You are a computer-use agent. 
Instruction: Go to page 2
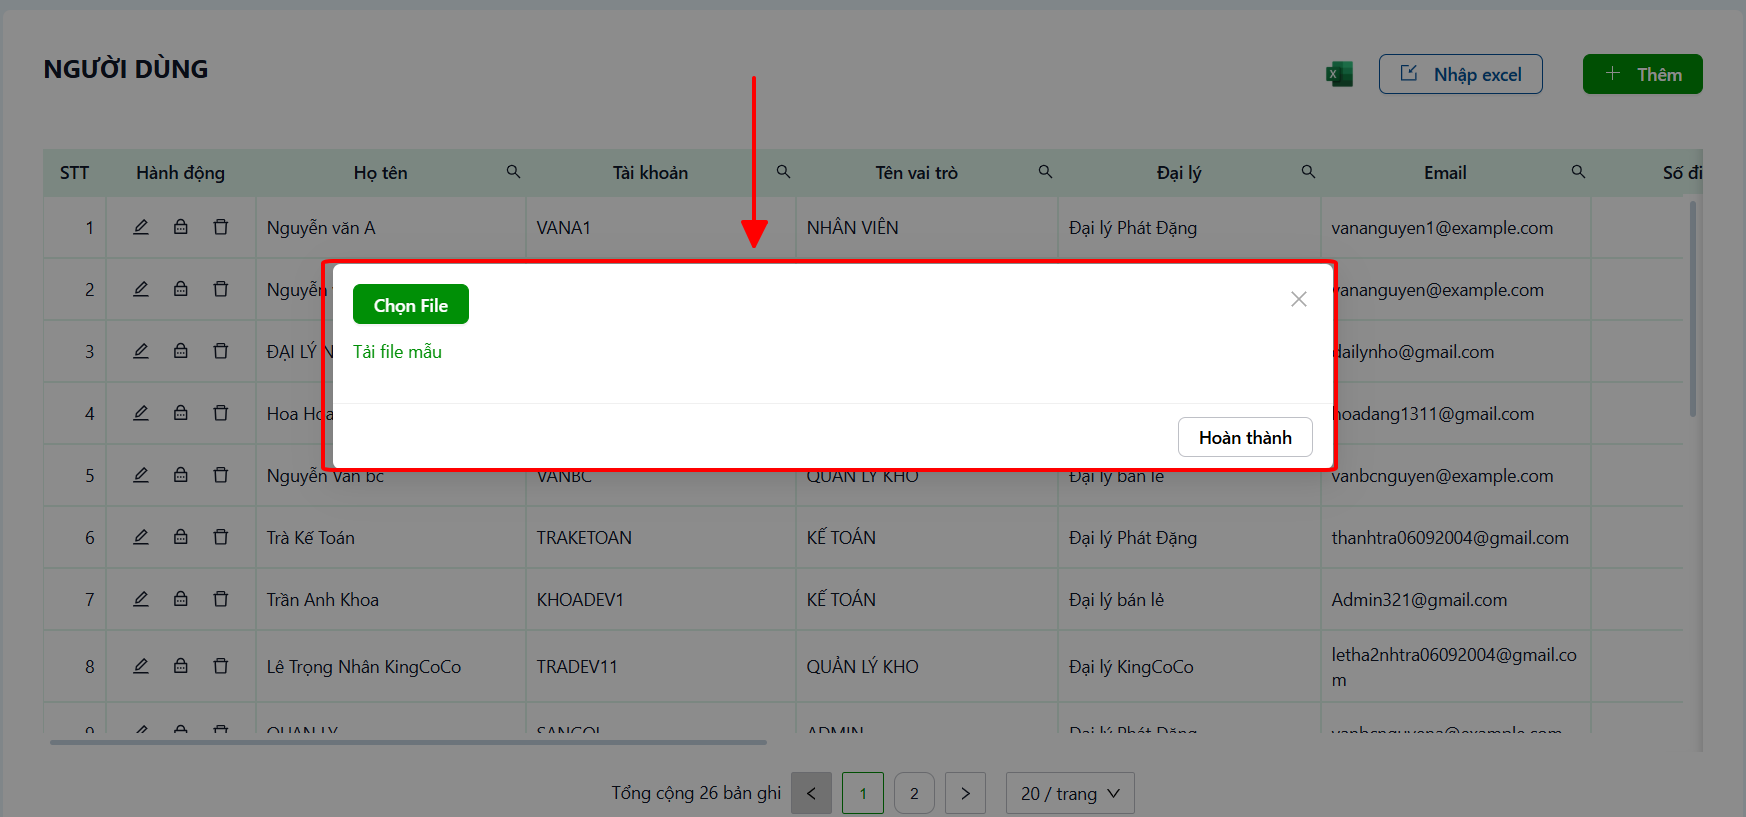914,793
